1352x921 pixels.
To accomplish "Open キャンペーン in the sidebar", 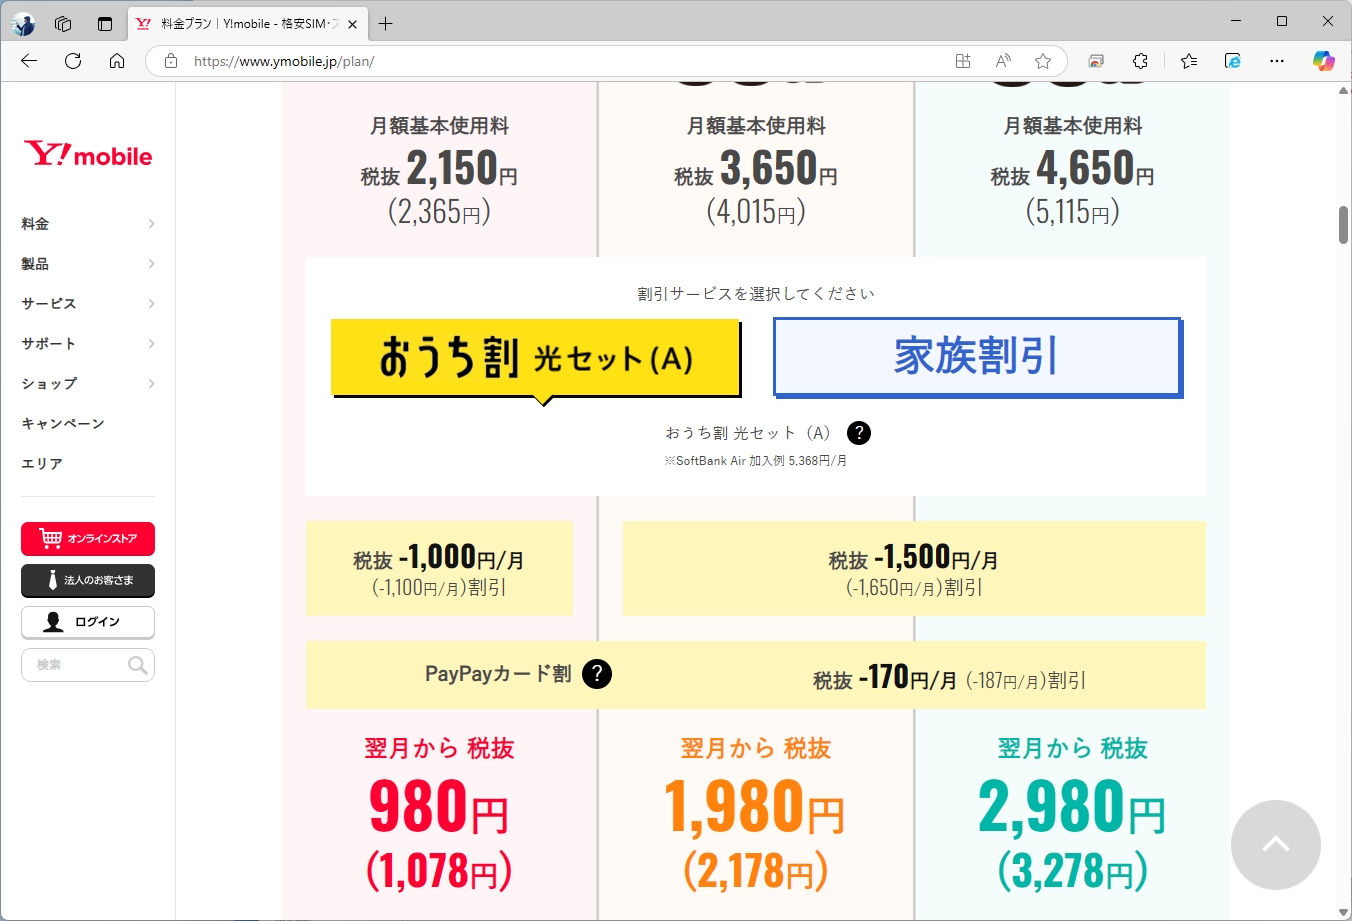I will 63,424.
